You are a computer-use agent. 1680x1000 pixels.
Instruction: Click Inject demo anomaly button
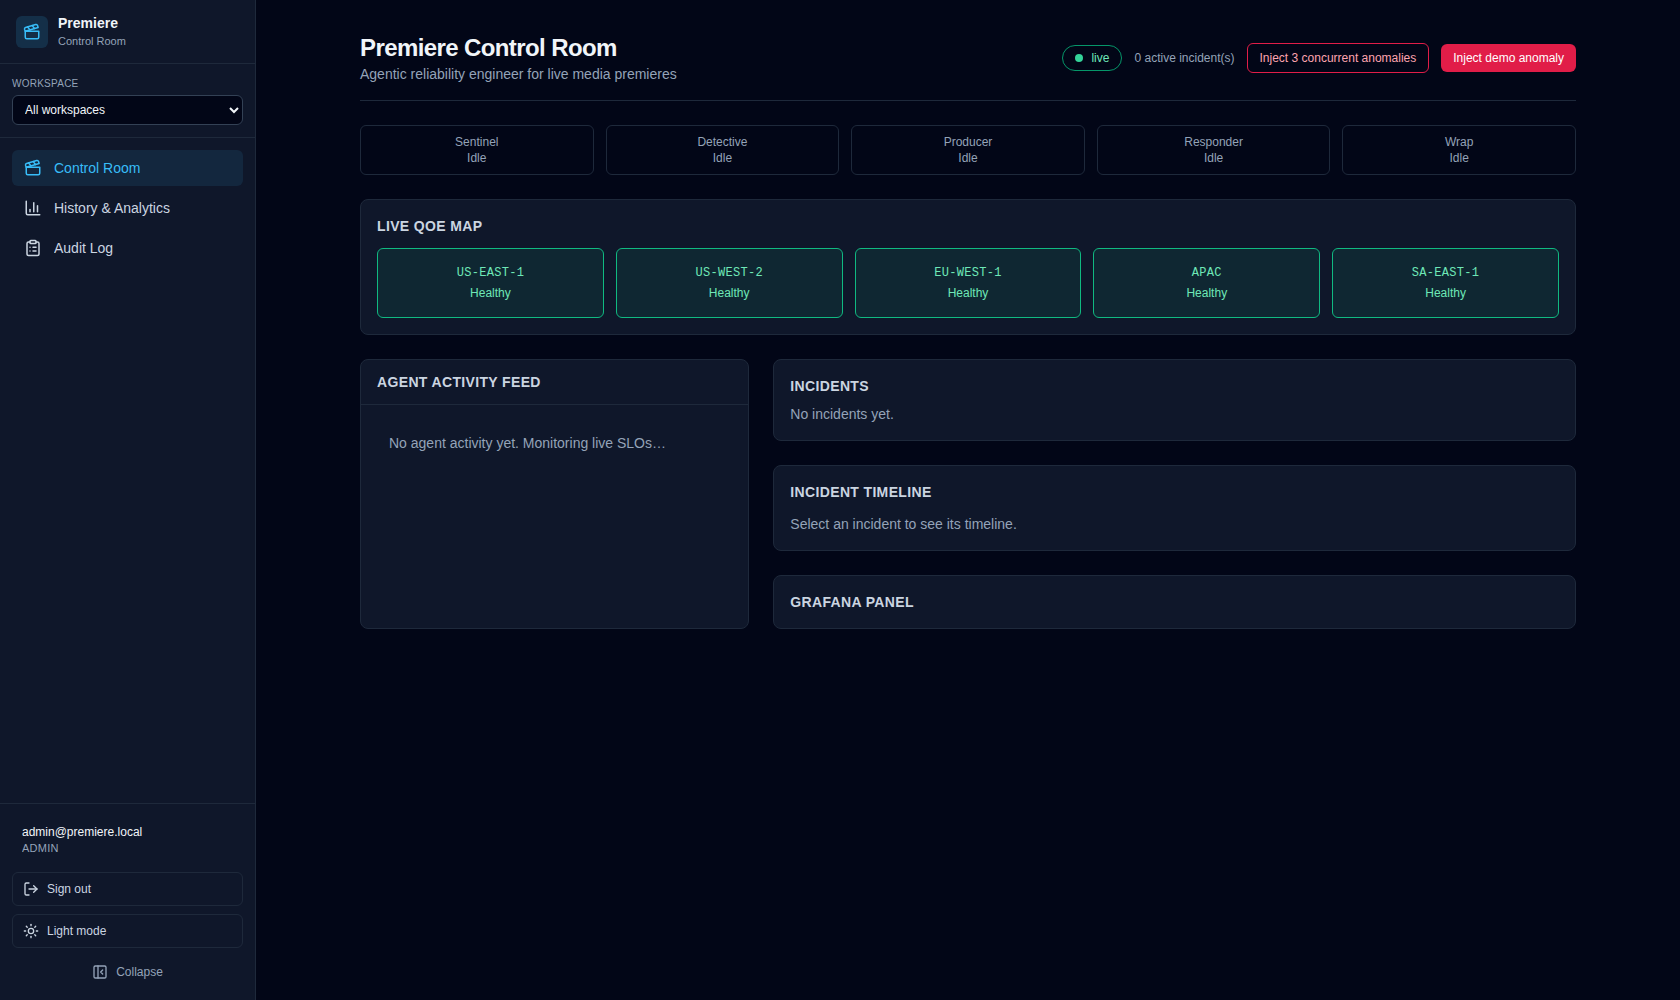(1508, 58)
